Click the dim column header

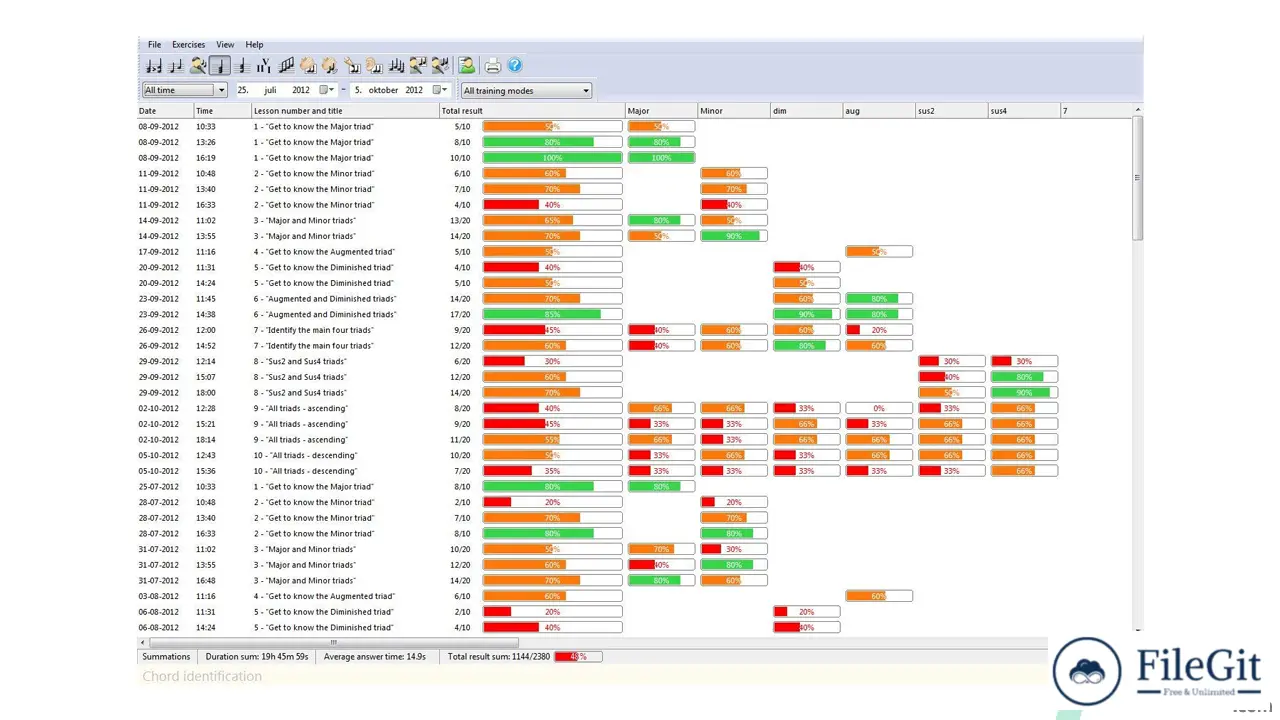(806, 111)
